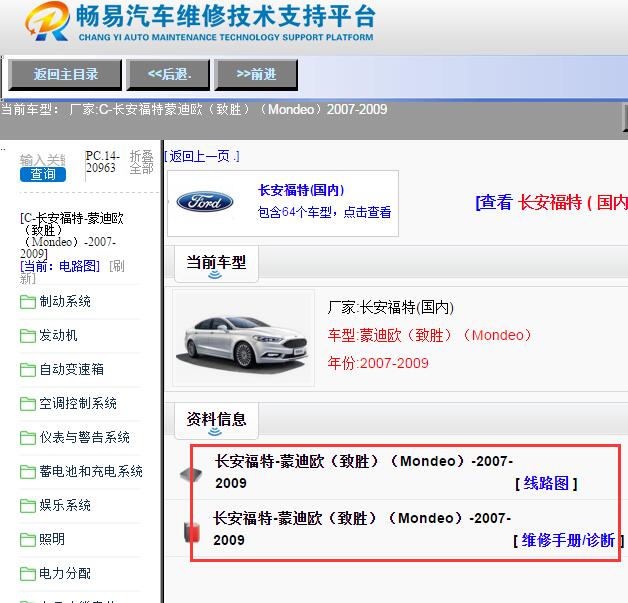
Task: Open the 制动系统 folder icon
Action: pos(28,302)
